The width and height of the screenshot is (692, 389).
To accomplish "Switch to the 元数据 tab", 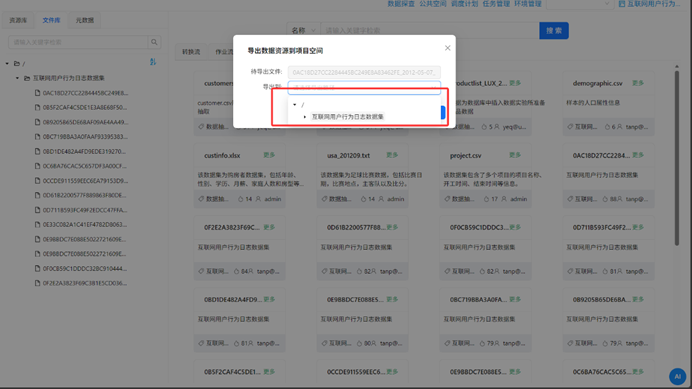I will pos(84,20).
